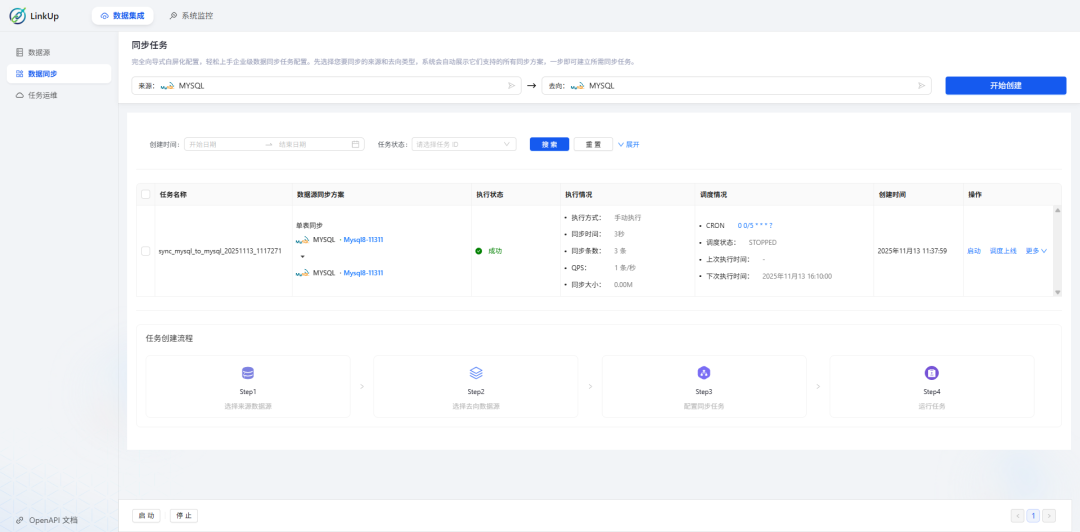The image size is (1080, 532).
Task: Open the 数据集成 tab
Action: 123,15
